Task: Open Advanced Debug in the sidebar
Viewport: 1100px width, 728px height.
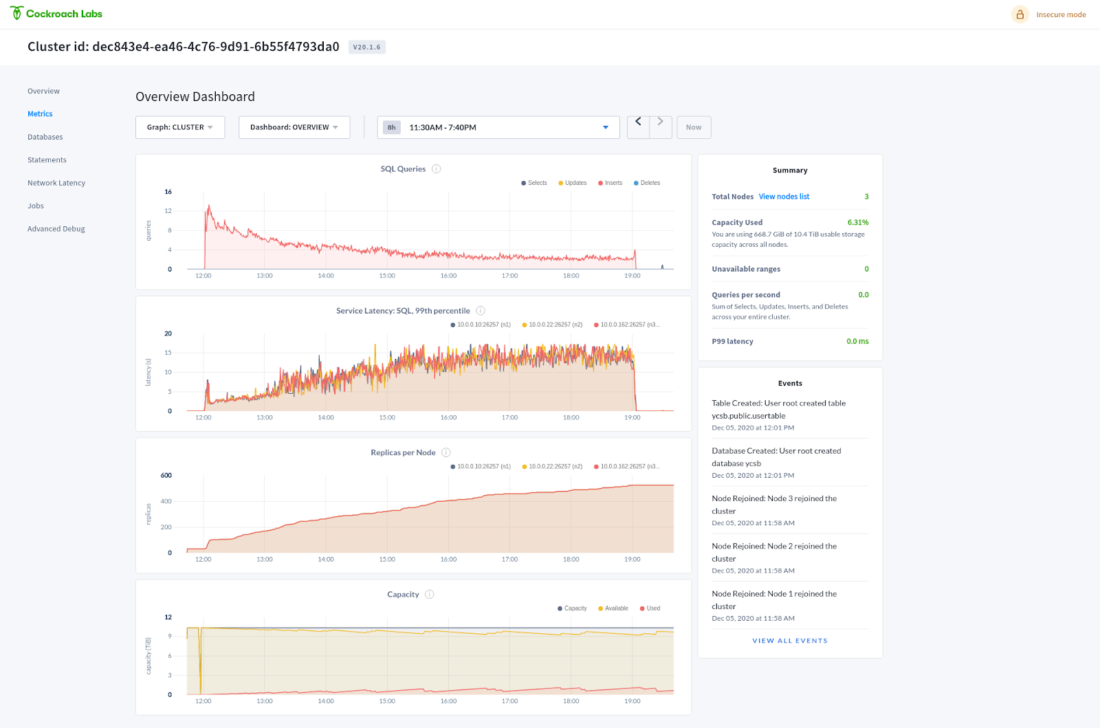Action: pyautogui.click(x=56, y=229)
